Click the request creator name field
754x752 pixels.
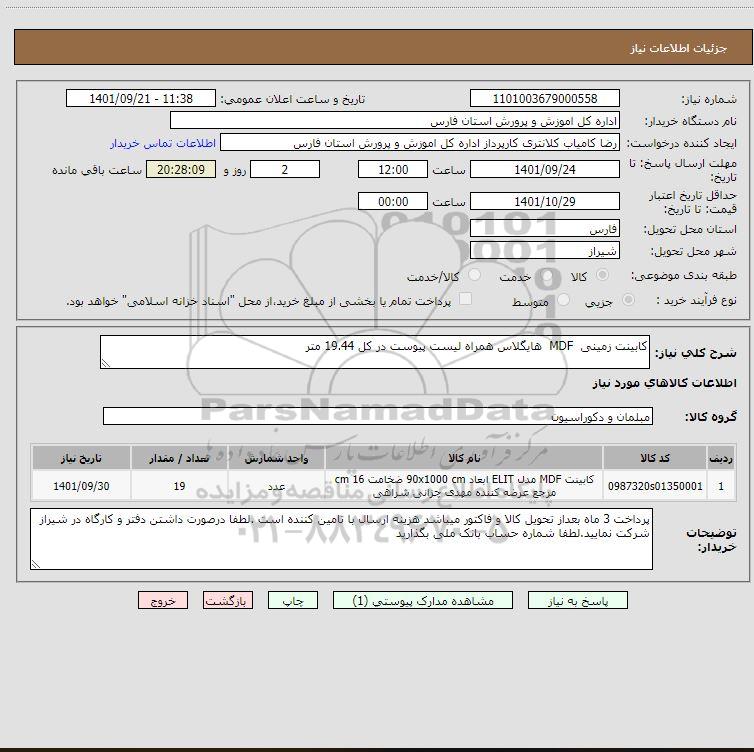tap(420, 143)
